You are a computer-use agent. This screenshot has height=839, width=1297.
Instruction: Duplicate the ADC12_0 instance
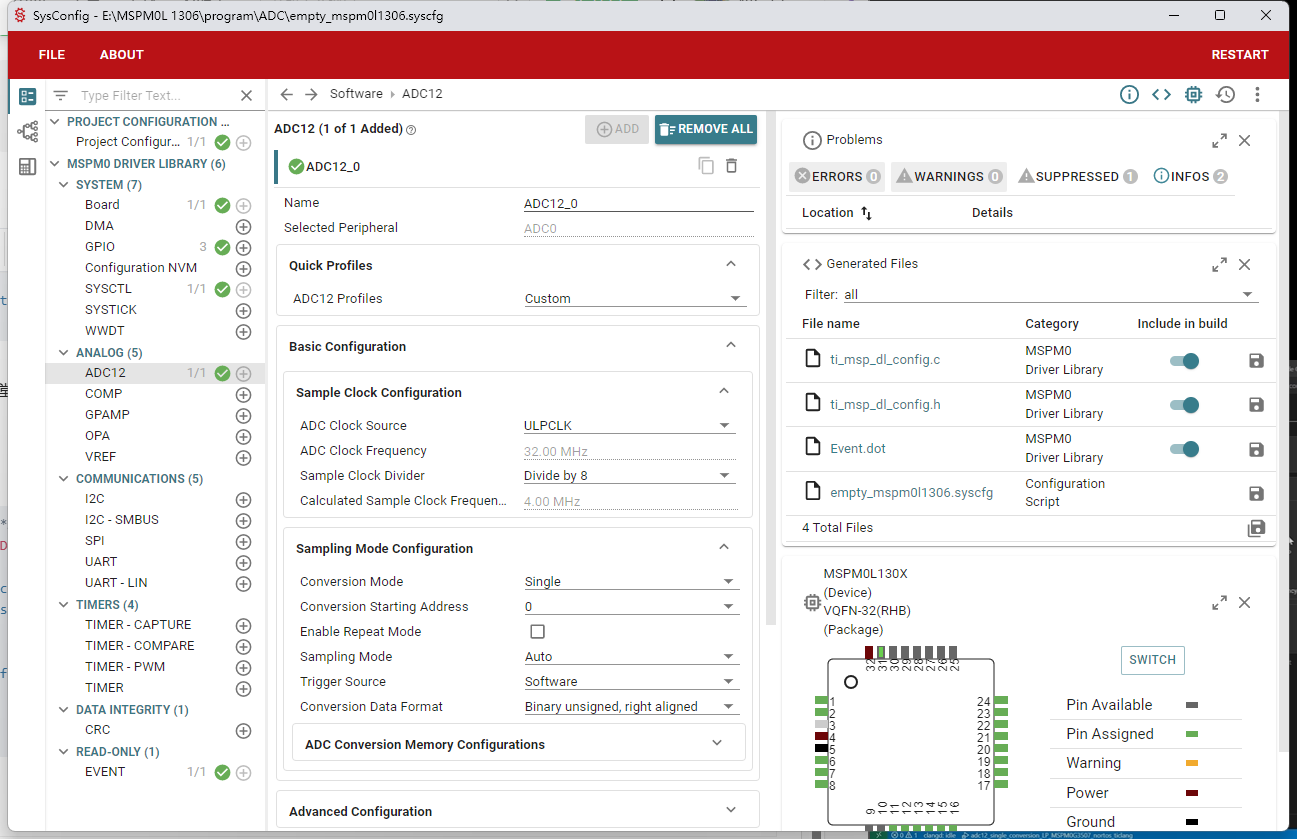[706, 166]
